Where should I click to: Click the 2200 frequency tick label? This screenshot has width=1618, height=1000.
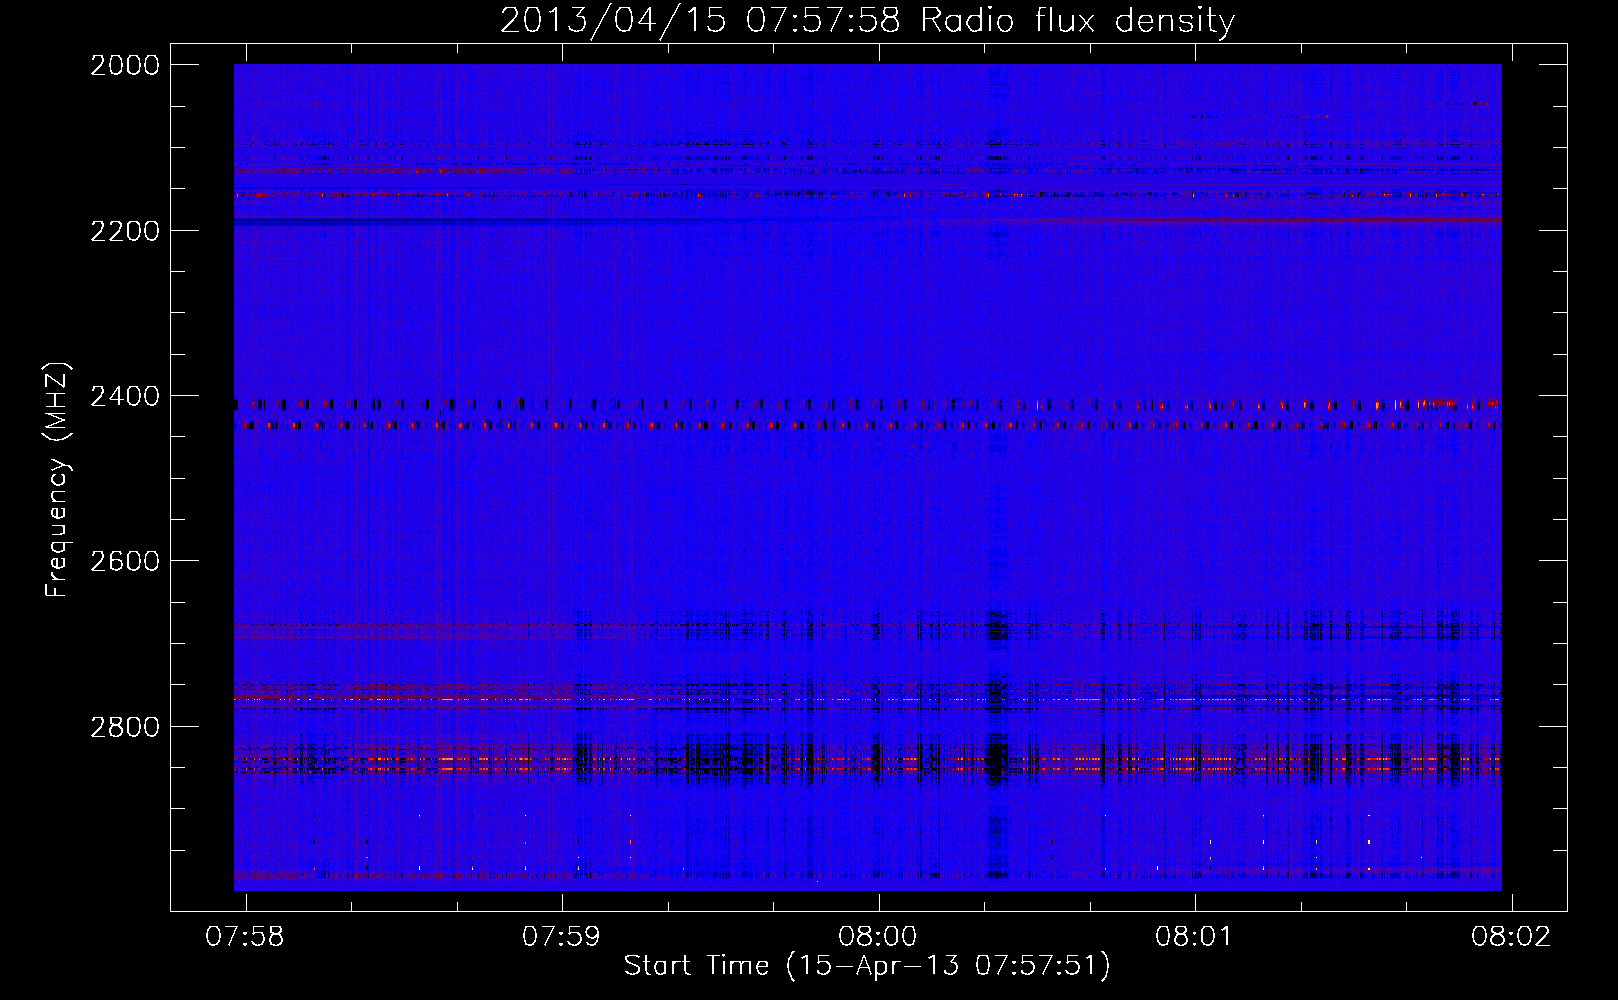coord(125,231)
